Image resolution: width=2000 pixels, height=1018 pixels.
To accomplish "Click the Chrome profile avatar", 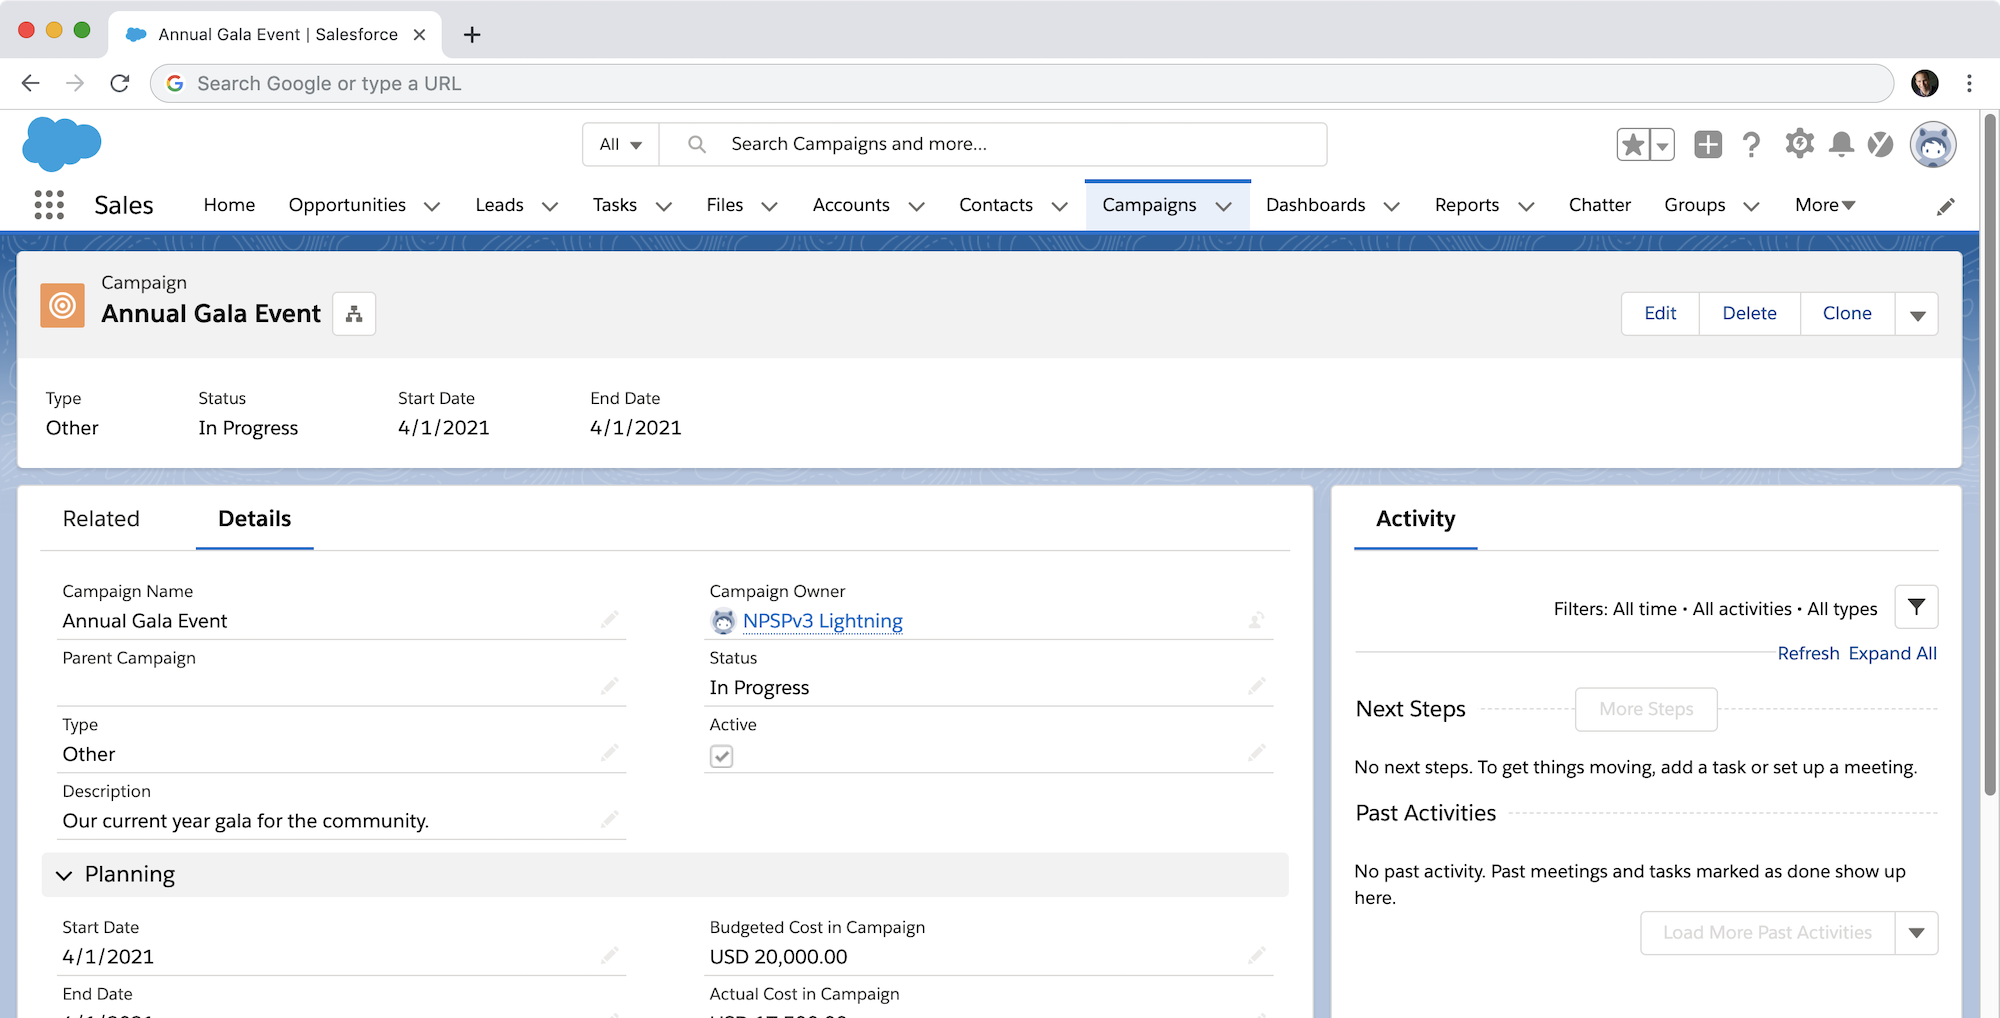I will tap(1925, 83).
